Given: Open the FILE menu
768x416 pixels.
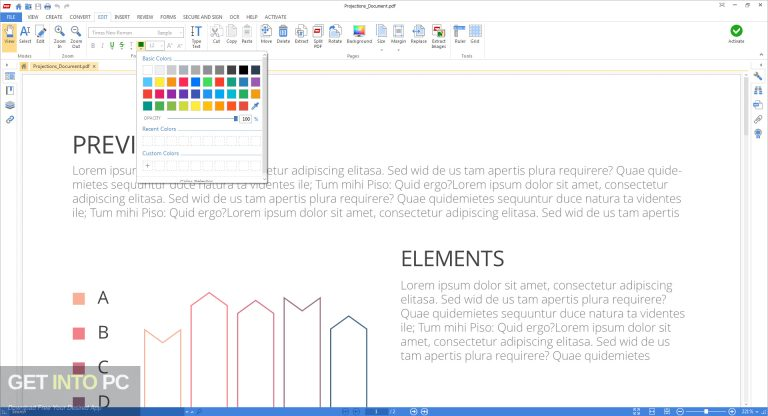Looking at the screenshot, I should (x=11, y=17).
